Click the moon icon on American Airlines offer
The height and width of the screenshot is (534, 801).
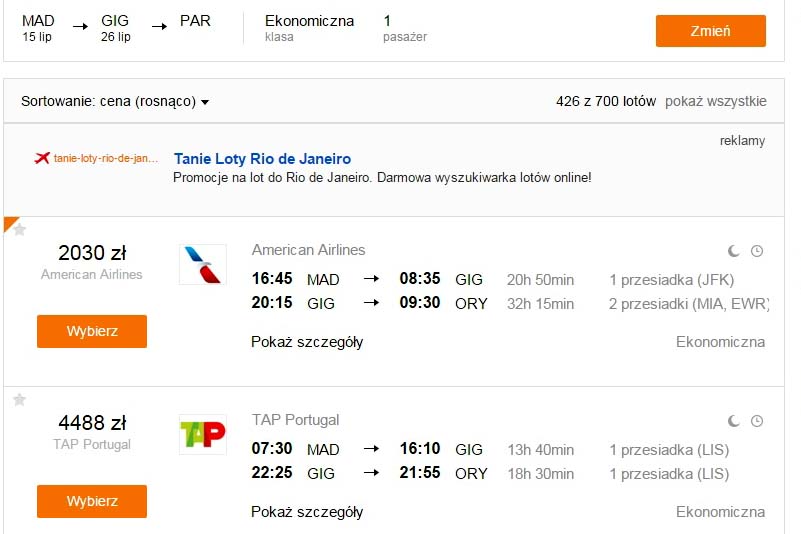734,251
